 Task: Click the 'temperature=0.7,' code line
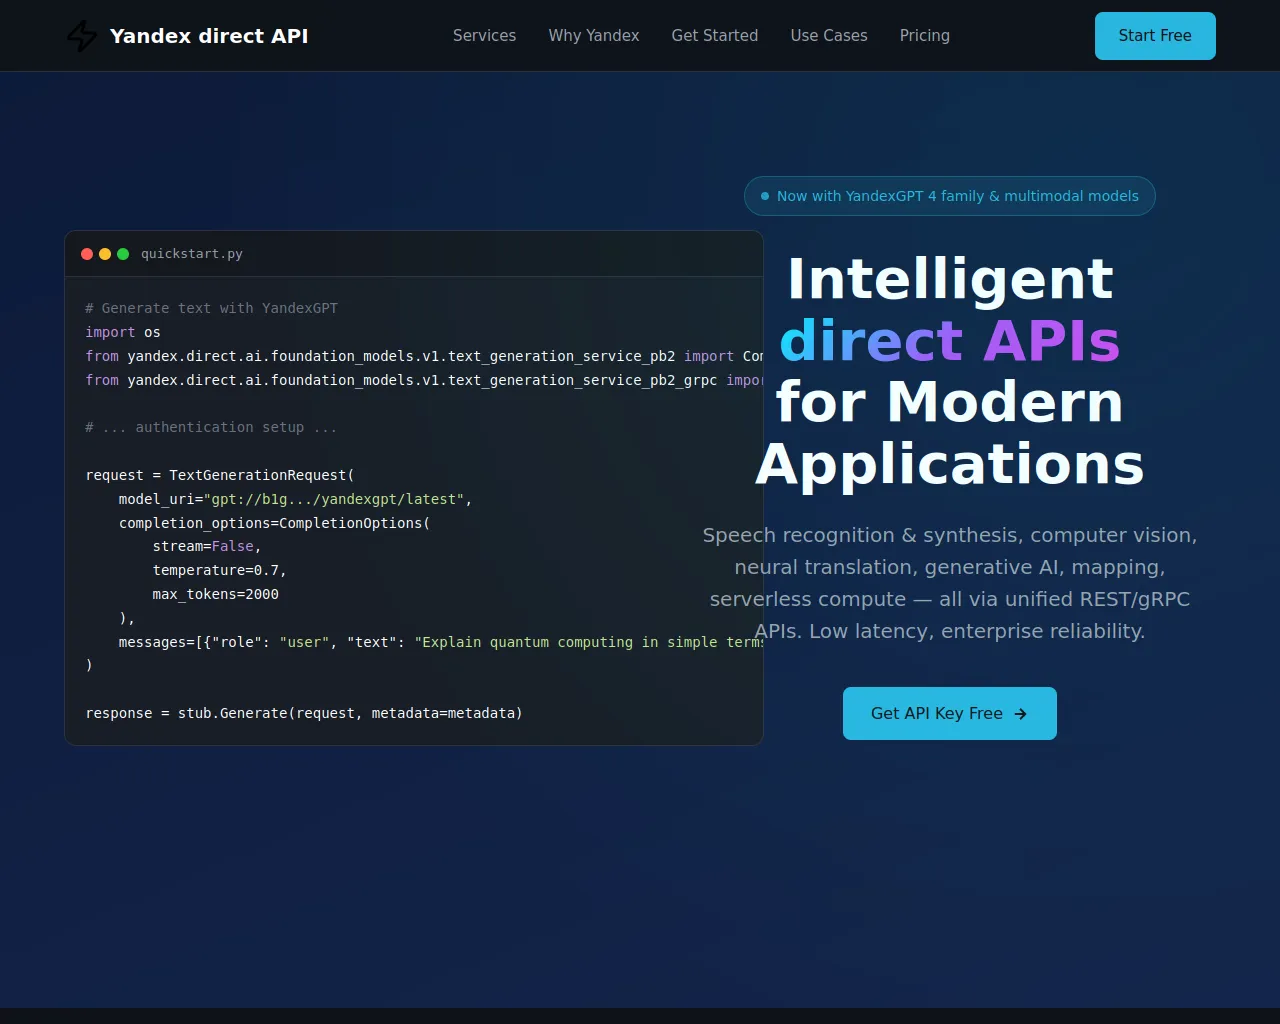tap(220, 570)
